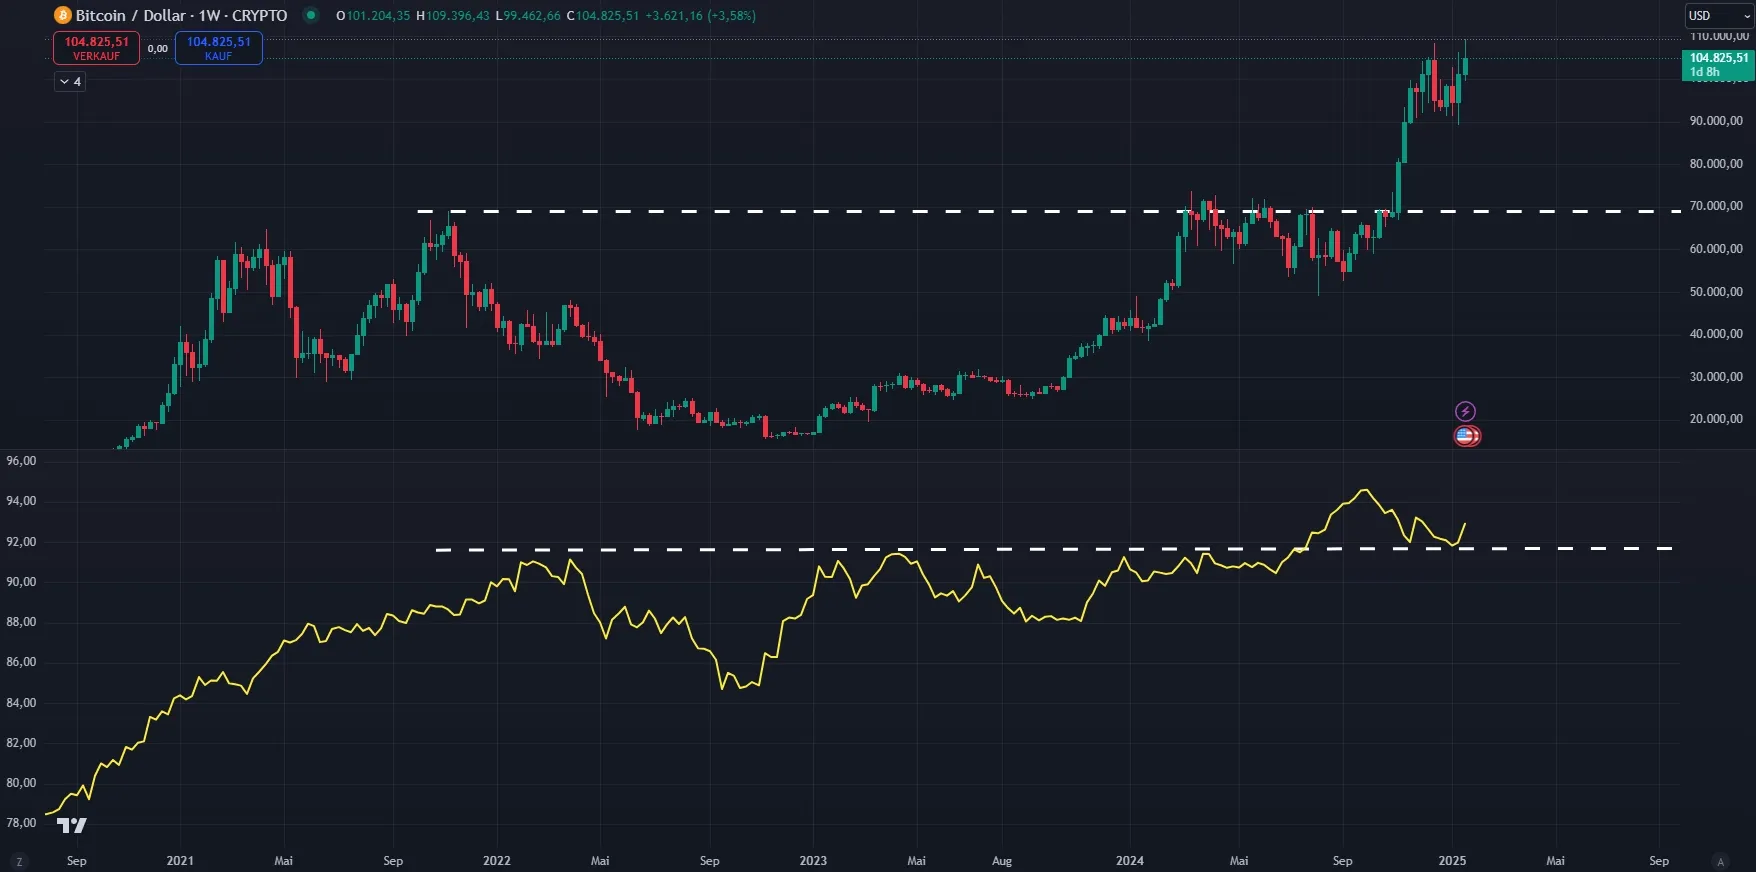The width and height of the screenshot is (1756, 872).
Task: Click the 2025 label on time axis
Action: tap(1452, 861)
